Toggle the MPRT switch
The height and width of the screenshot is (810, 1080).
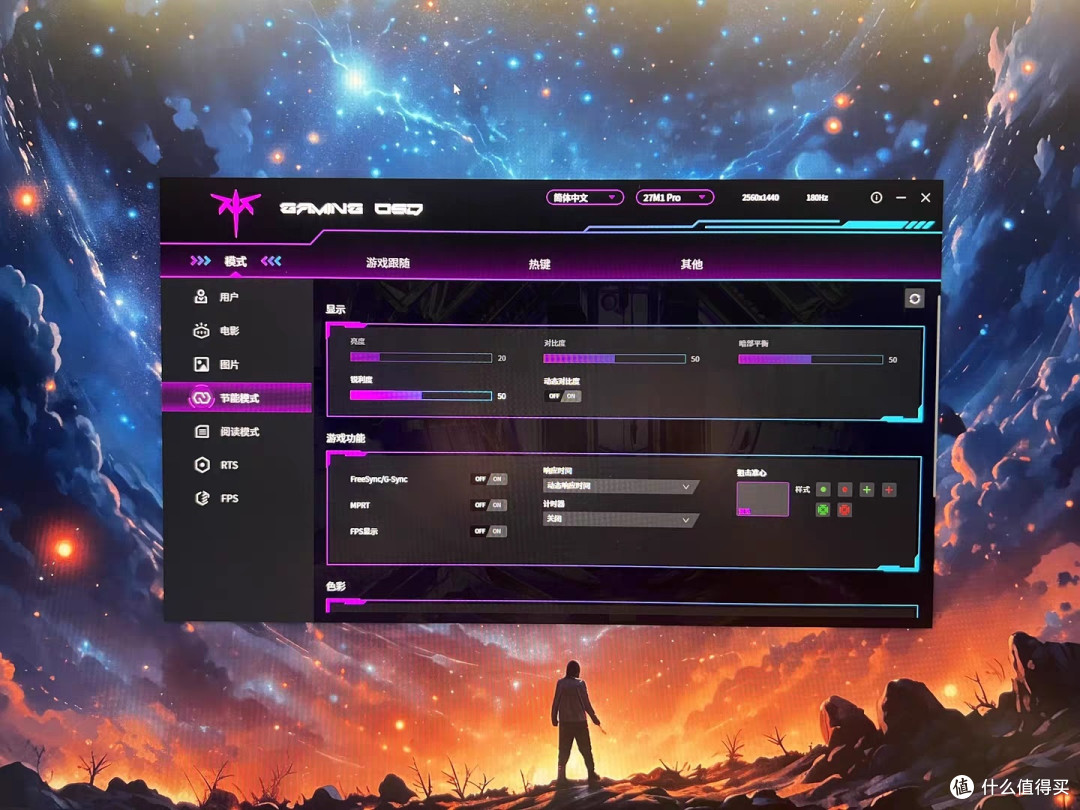(x=489, y=505)
